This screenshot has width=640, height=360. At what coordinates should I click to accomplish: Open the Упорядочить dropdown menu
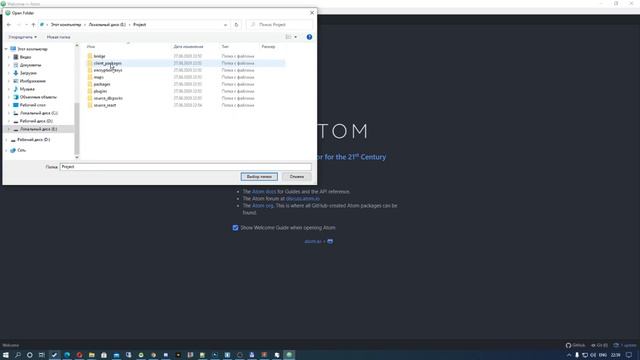(22, 37)
